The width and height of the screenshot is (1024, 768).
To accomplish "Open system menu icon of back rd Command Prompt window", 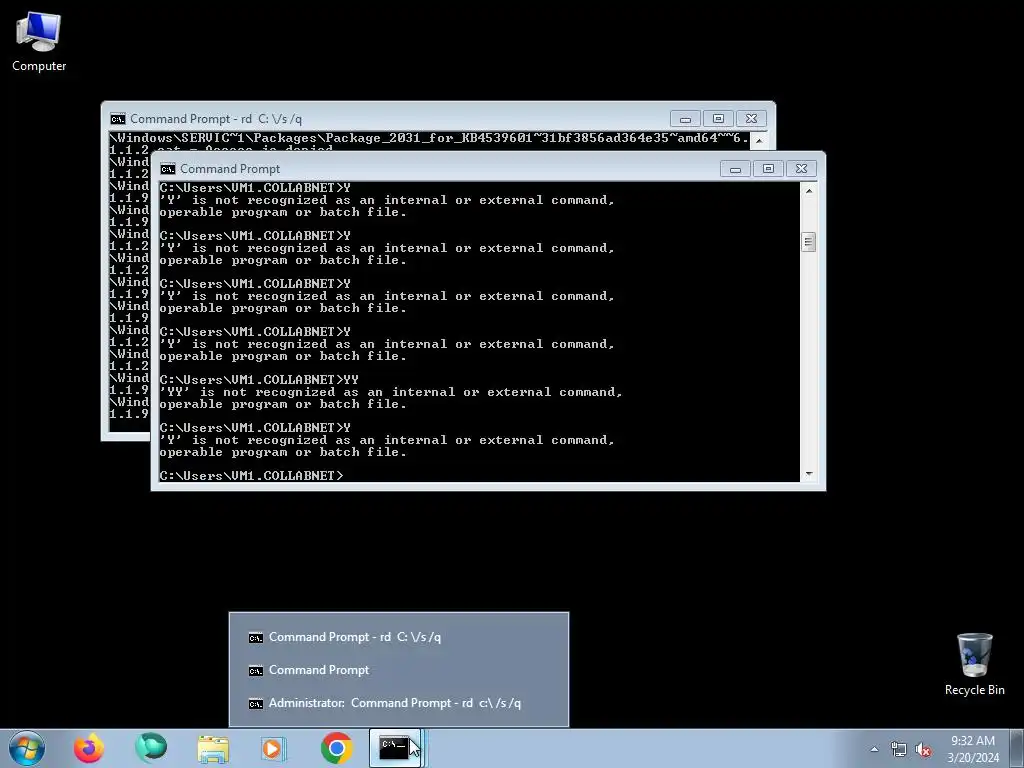I will click(118, 119).
